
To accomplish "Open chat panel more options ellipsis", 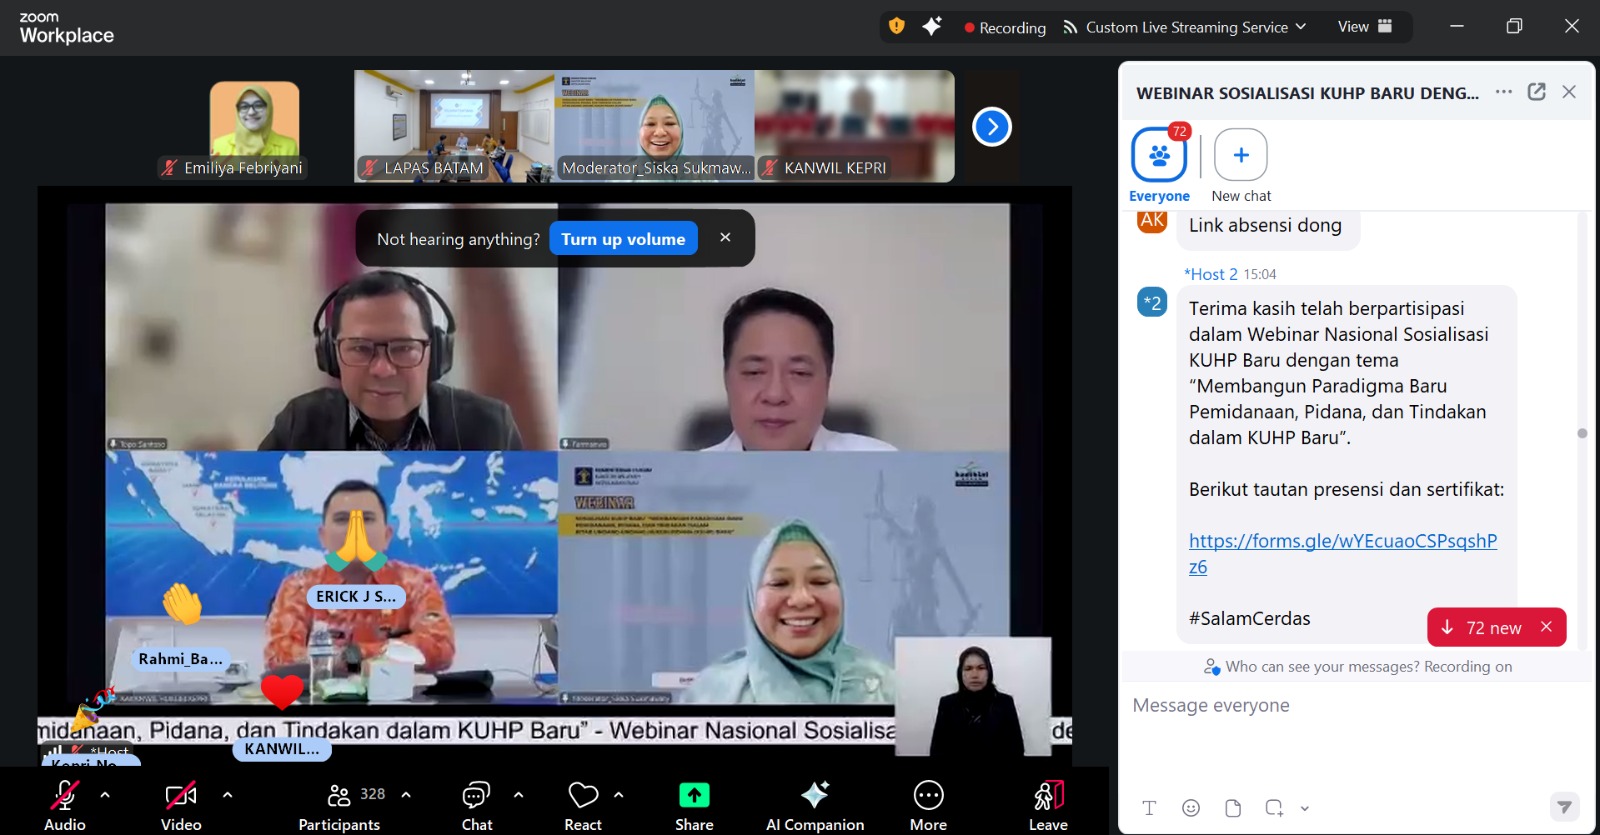I will pyautogui.click(x=1503, y=92).
